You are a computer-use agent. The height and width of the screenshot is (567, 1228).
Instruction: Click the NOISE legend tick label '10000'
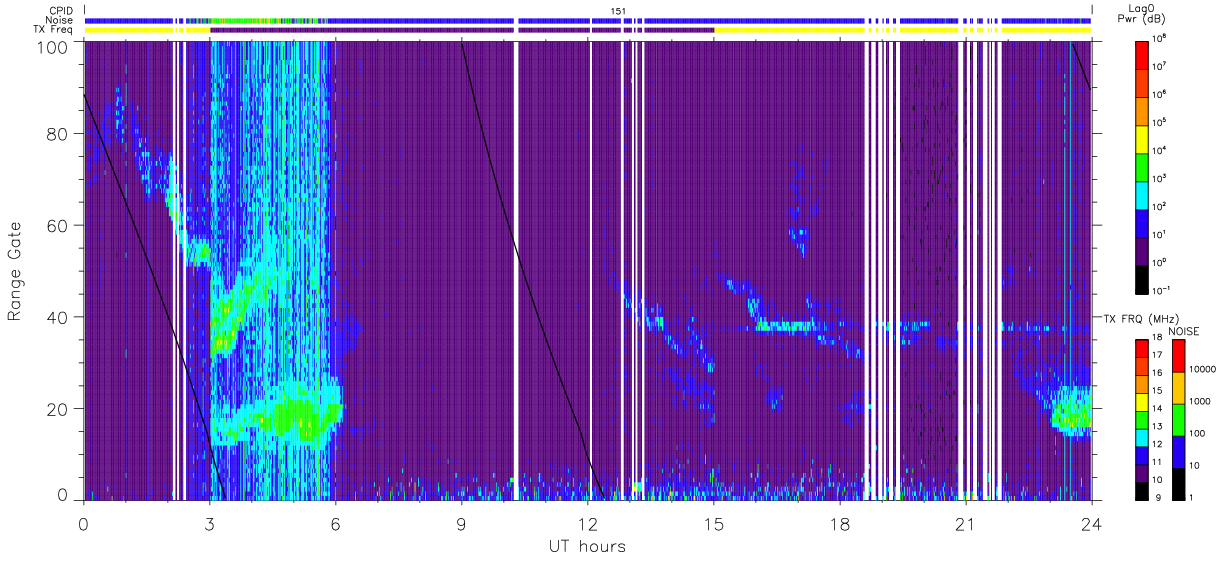[x=1202, y=370]
